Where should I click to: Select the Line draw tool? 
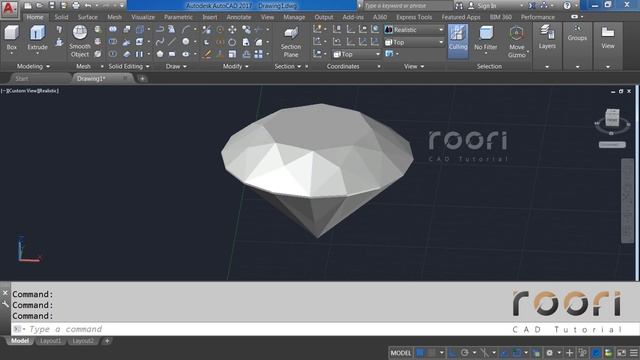(x=172, y=42)
